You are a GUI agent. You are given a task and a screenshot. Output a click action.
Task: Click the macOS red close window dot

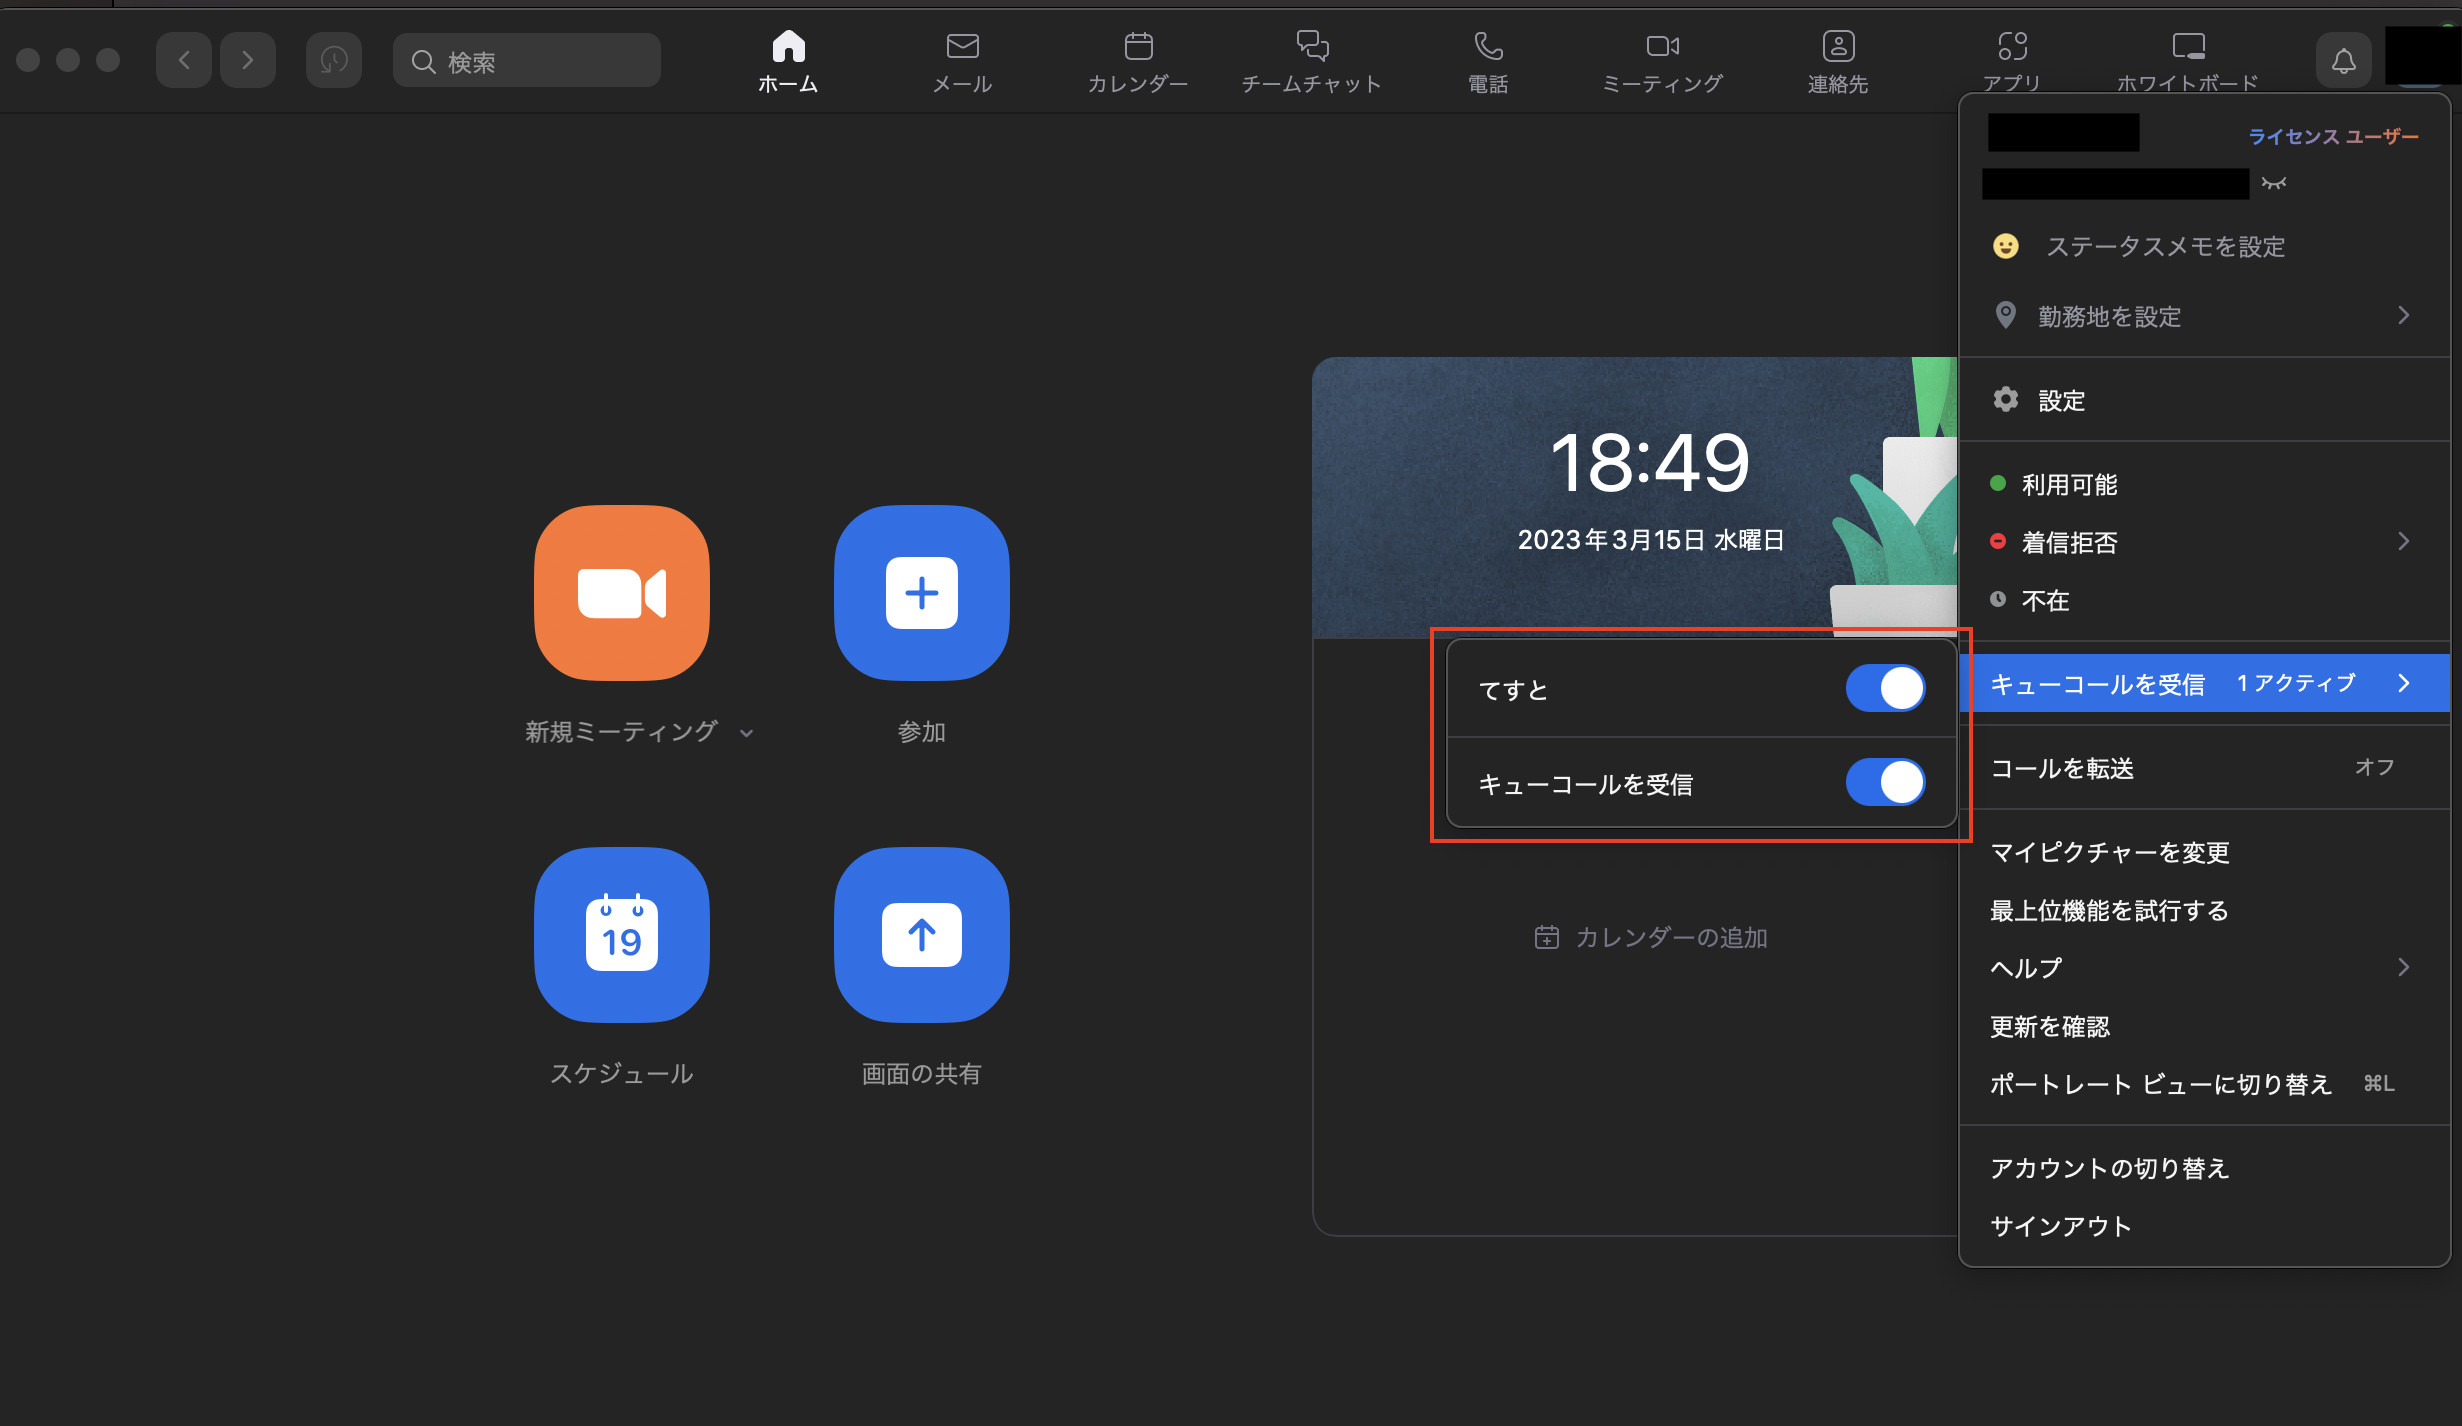(x=28, y=60)
